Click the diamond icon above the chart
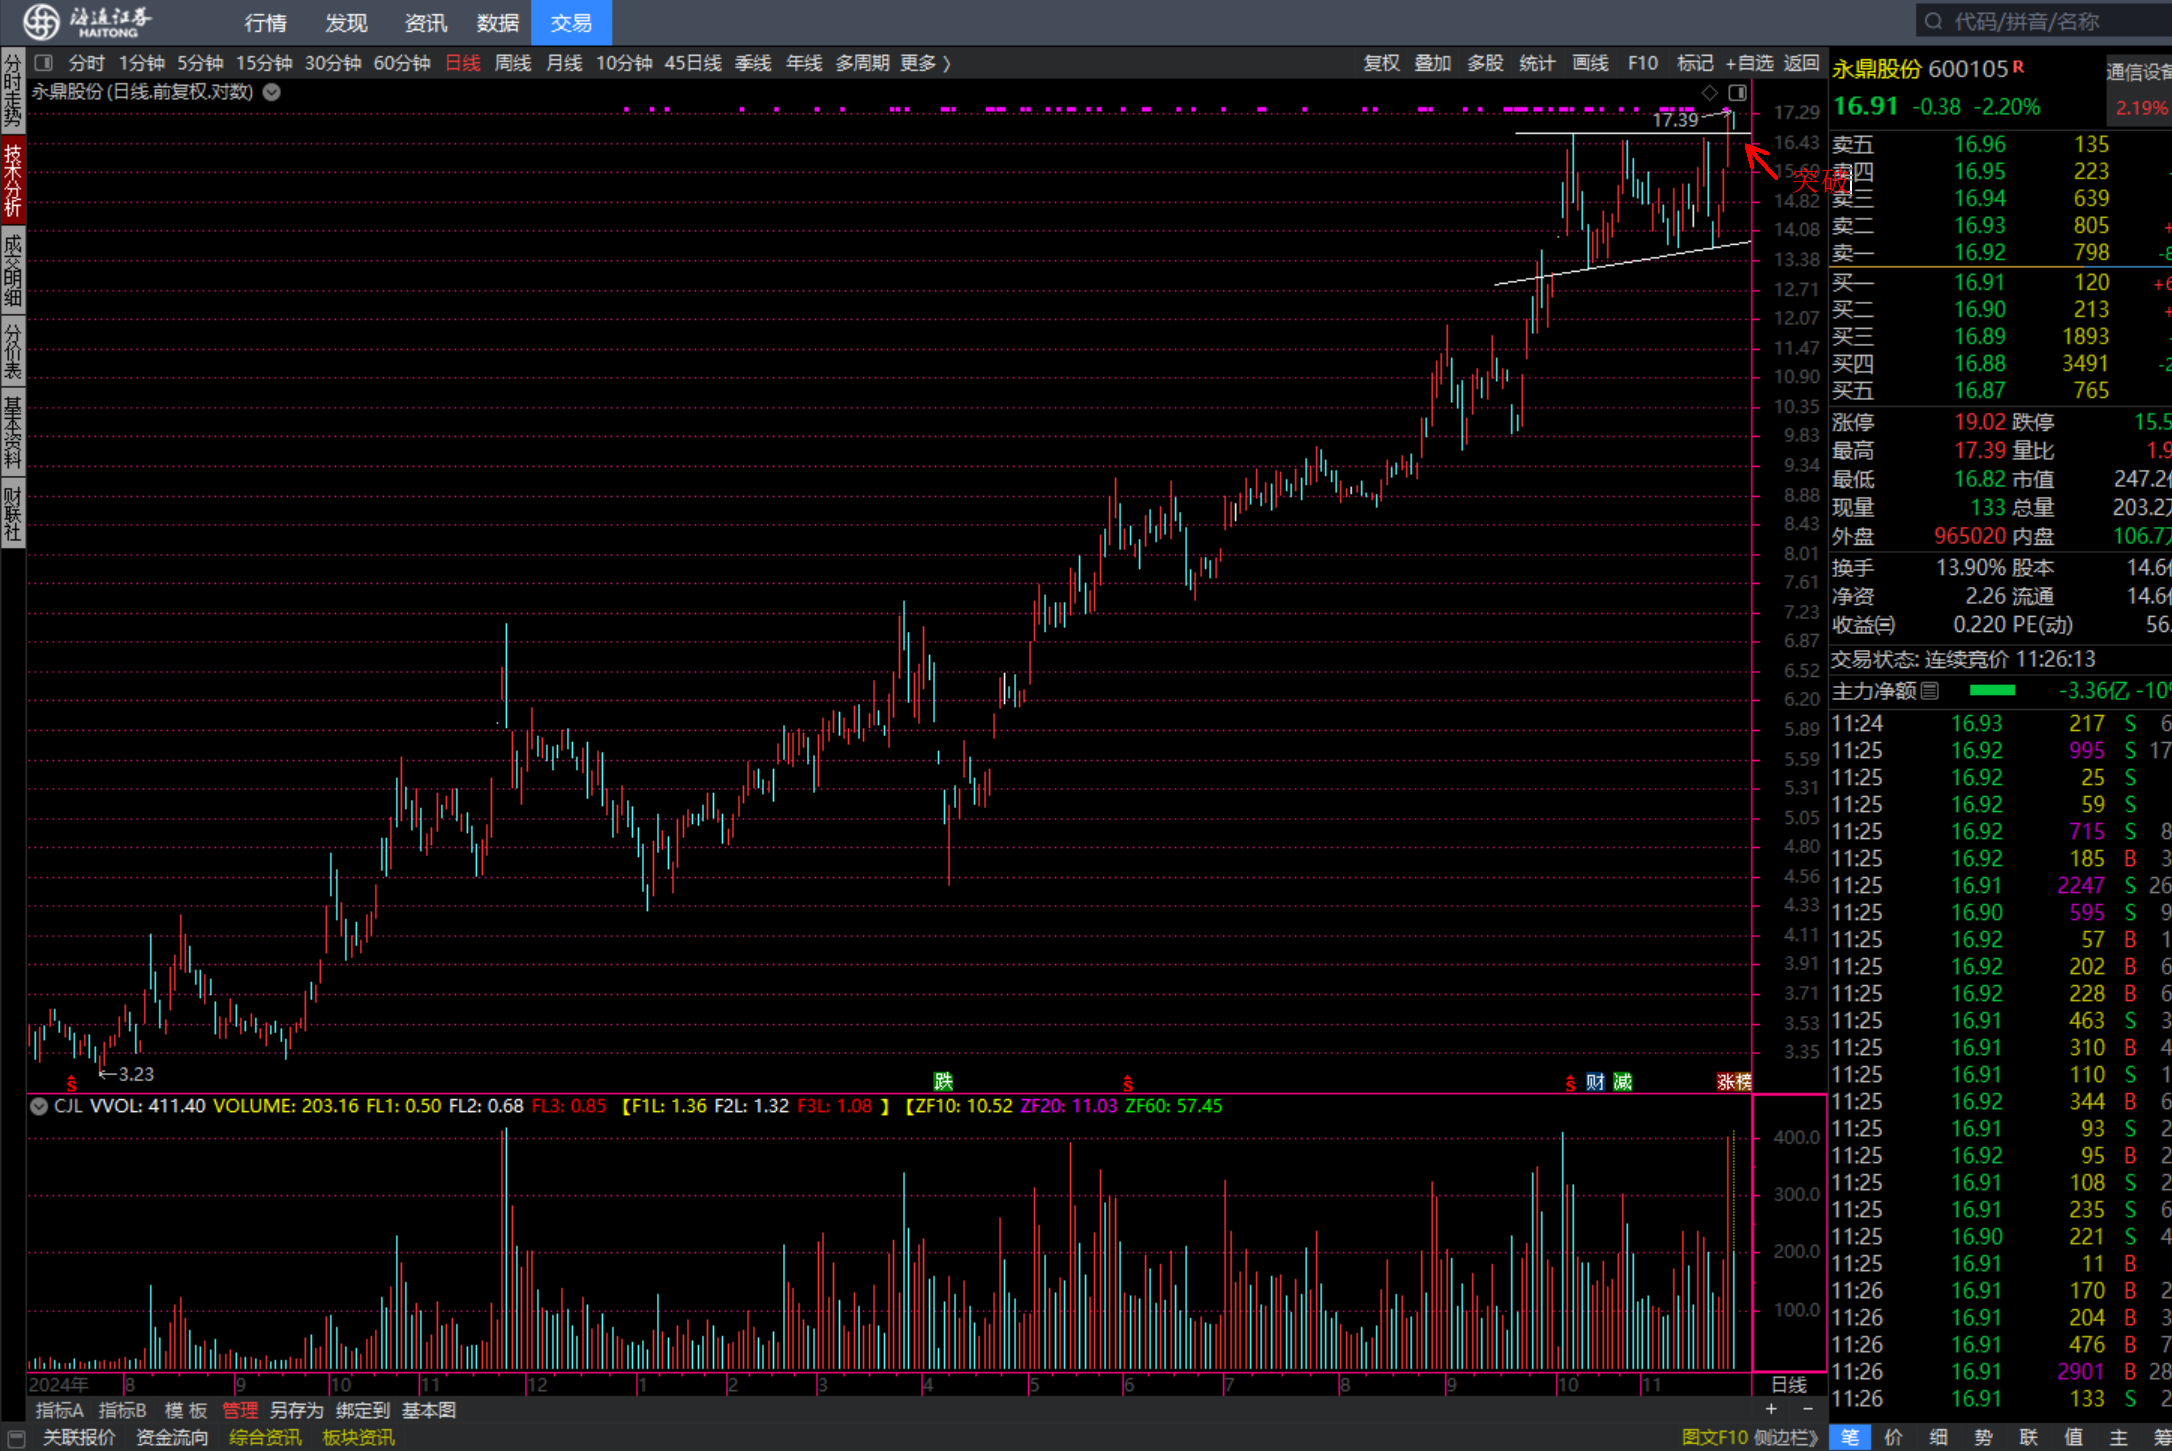This screenshot has height=1451, width=2172. click(x=1710, y=93)
